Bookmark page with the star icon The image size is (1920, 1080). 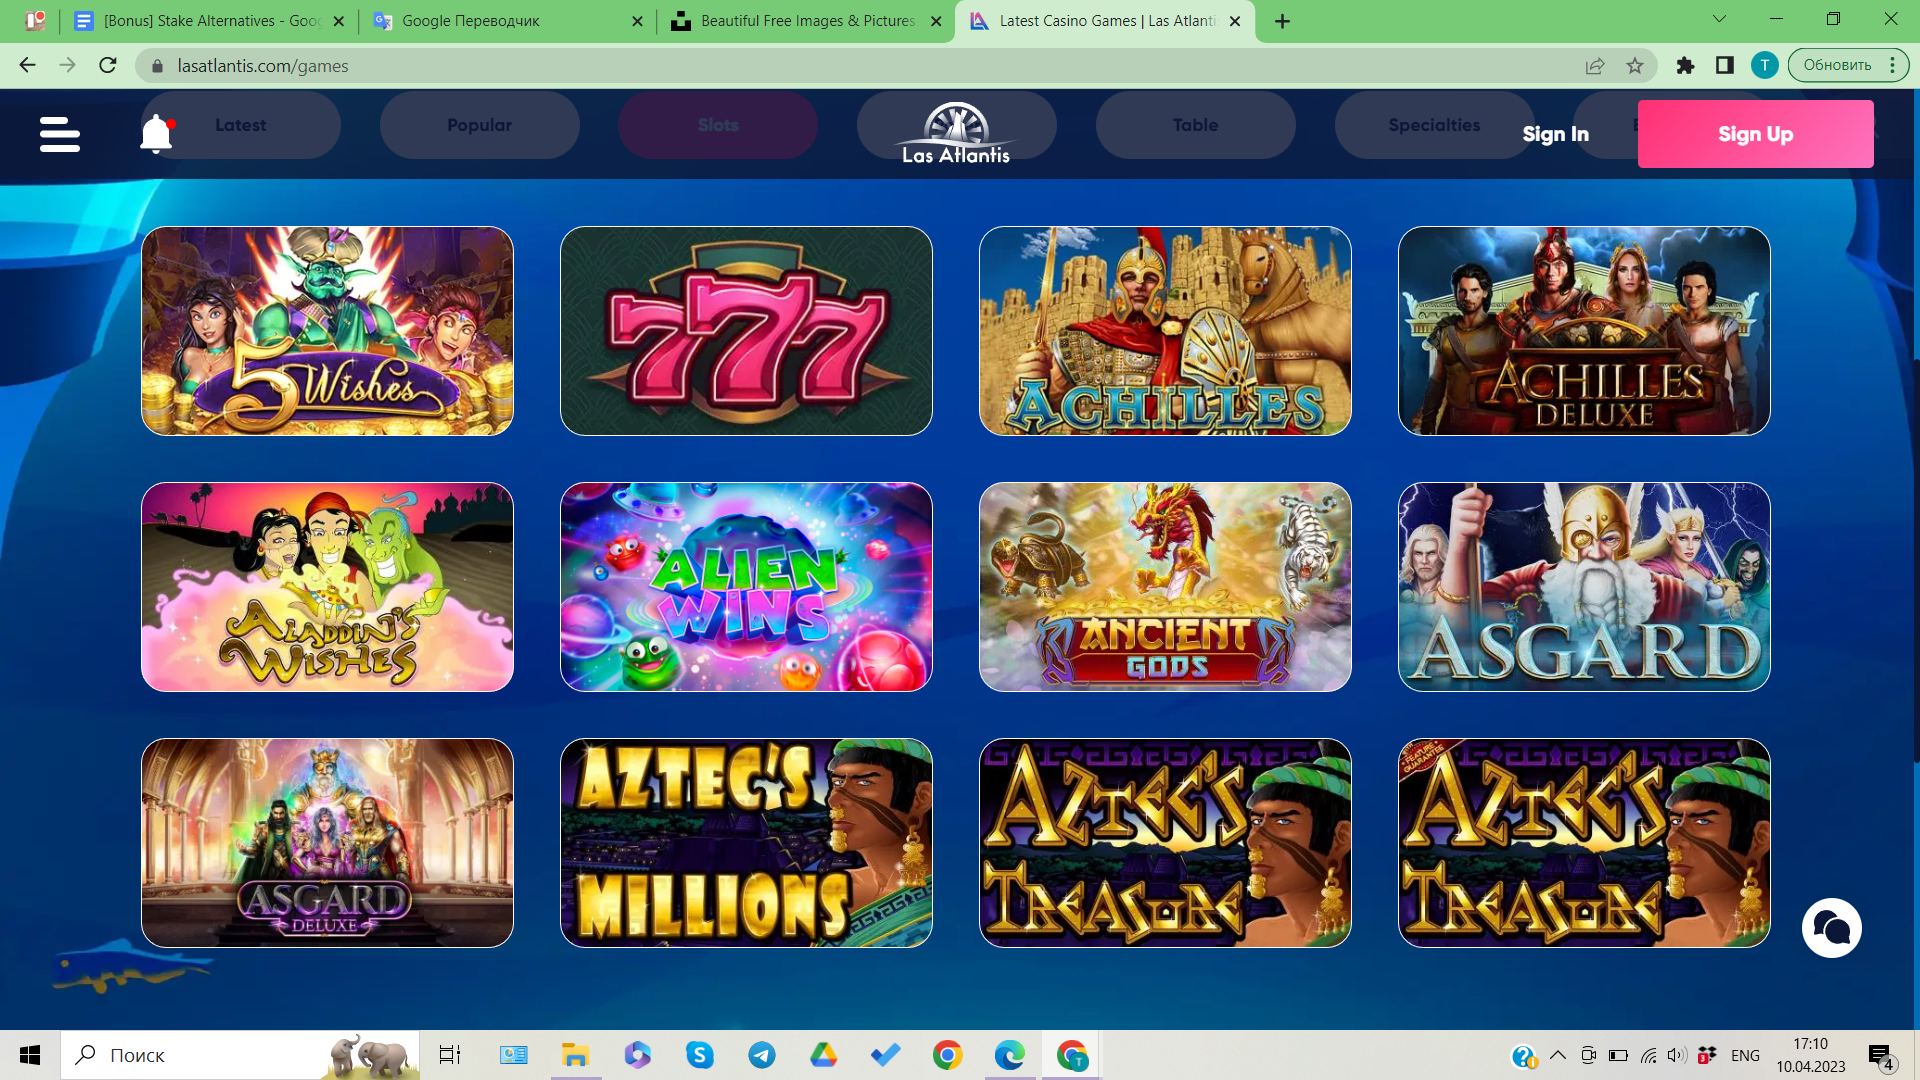click(1635, 66)
